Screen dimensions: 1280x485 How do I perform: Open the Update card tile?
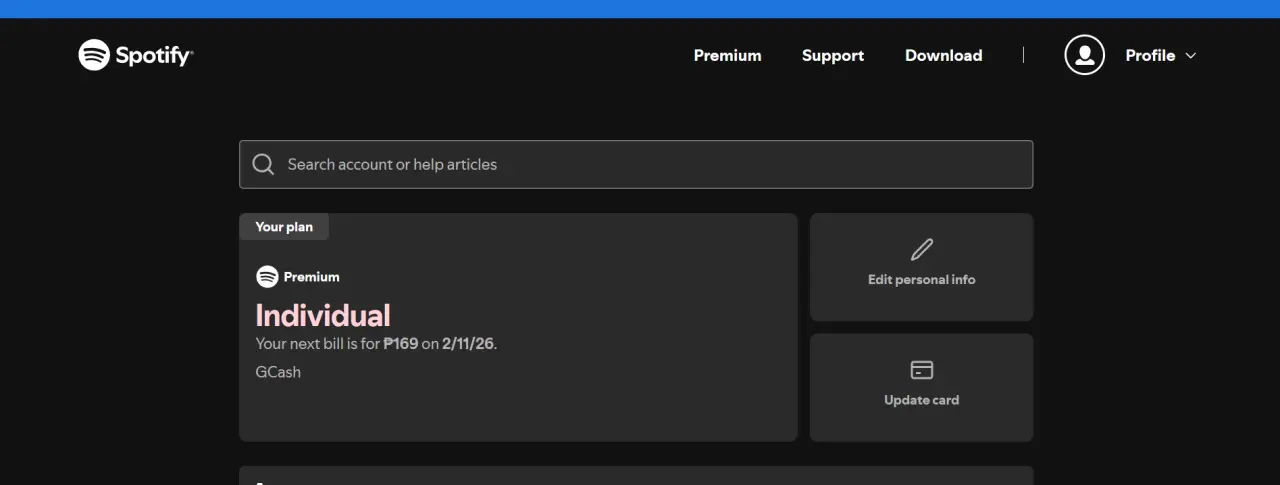click(921, 387)
